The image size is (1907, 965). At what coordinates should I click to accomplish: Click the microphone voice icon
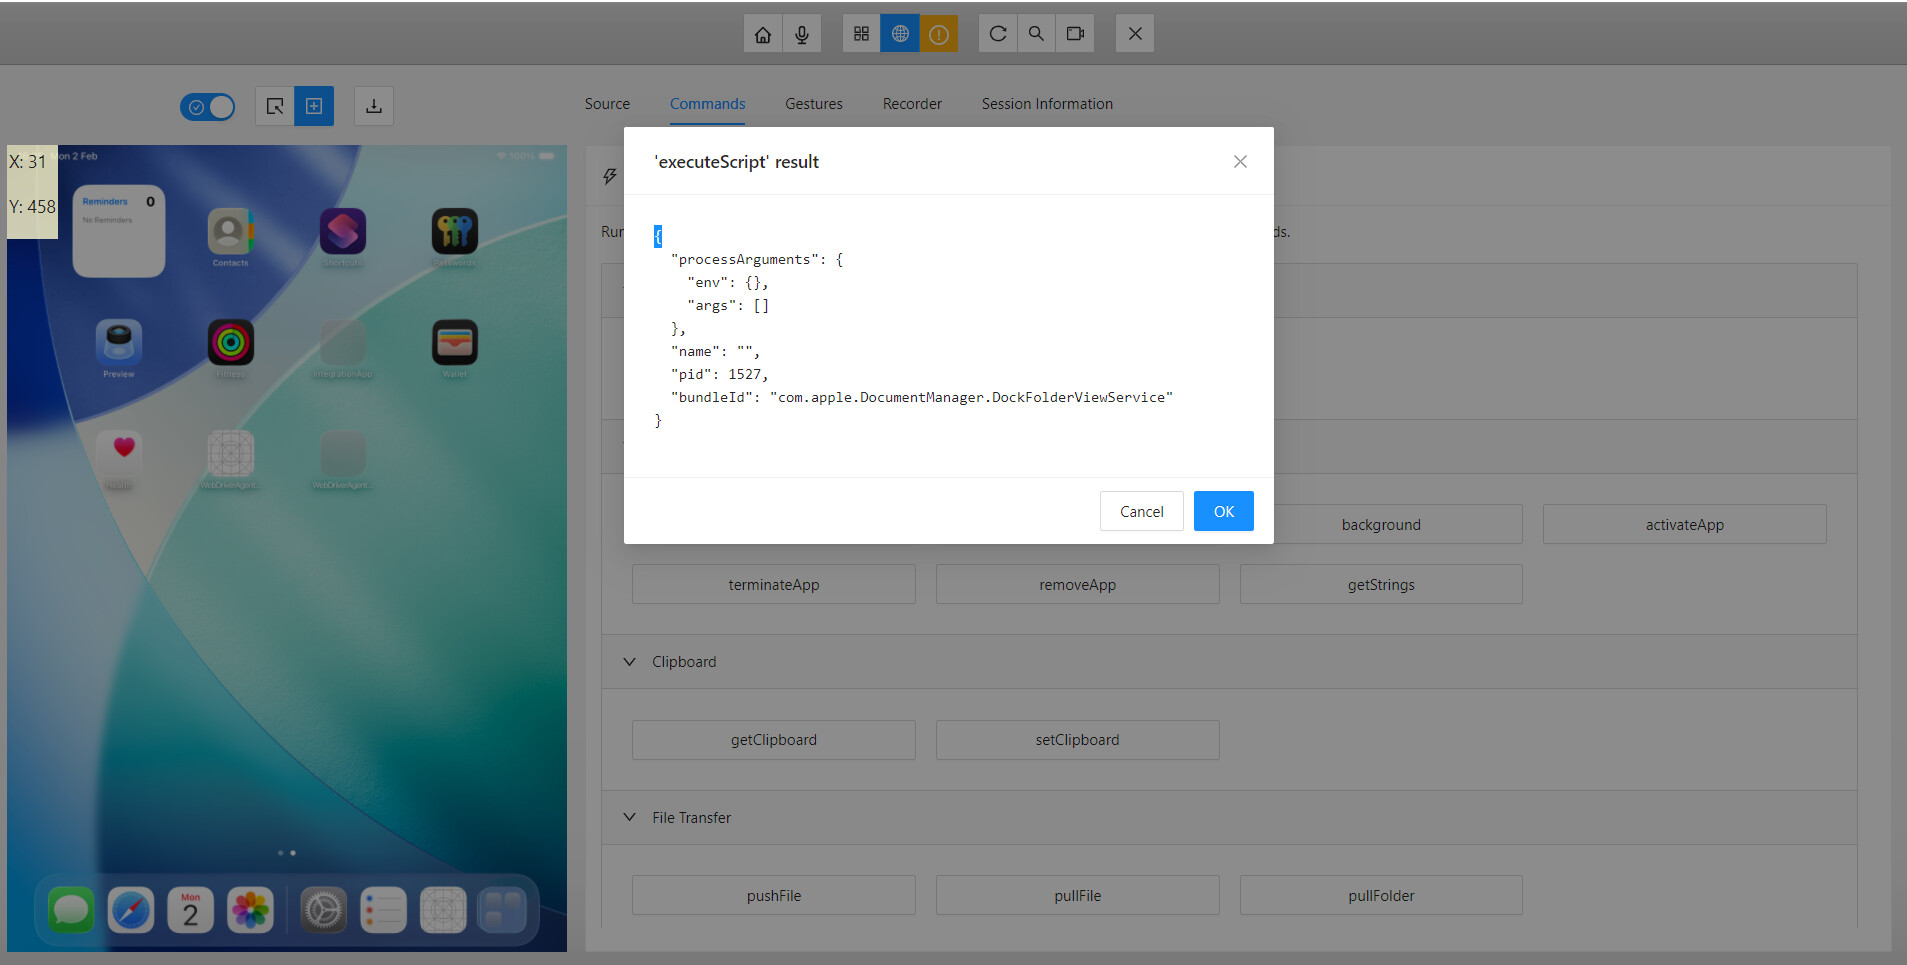click(801, 34)
